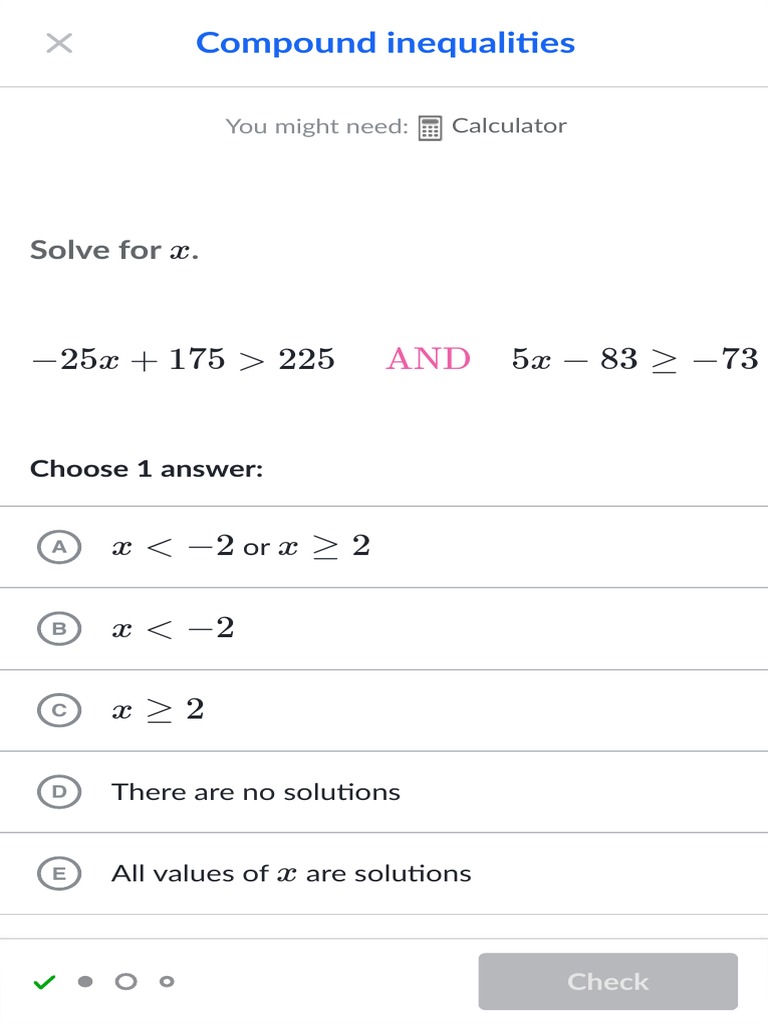Choose the answer 'x < -2'

(x=173, y=629)
